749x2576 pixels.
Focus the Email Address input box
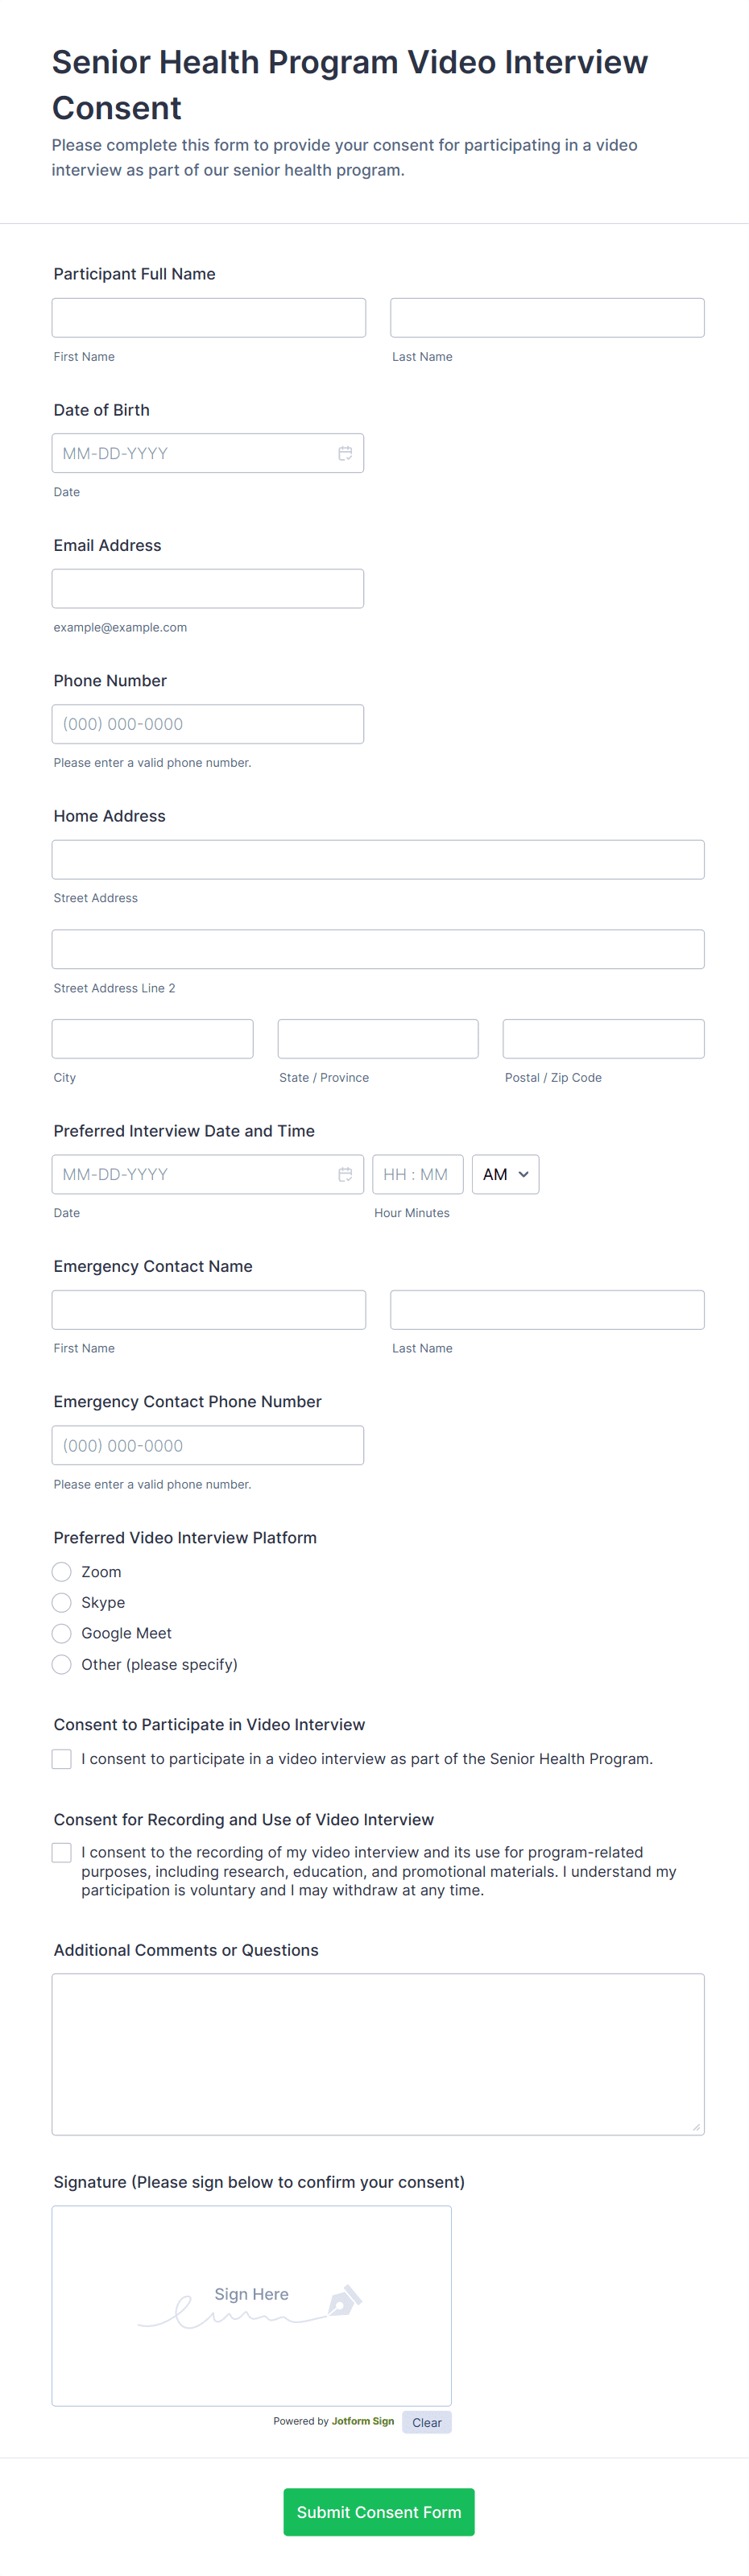coord(208,588)
